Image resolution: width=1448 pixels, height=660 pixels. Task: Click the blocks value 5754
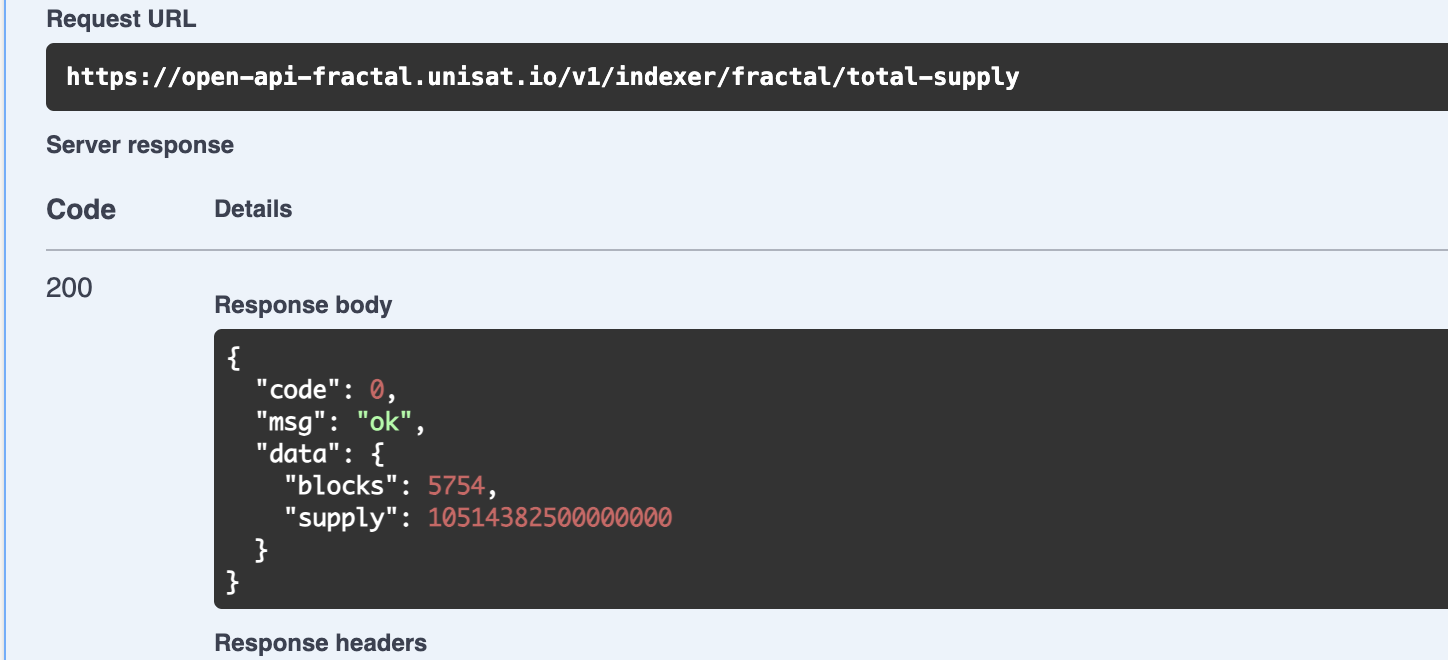coord(456,486)
